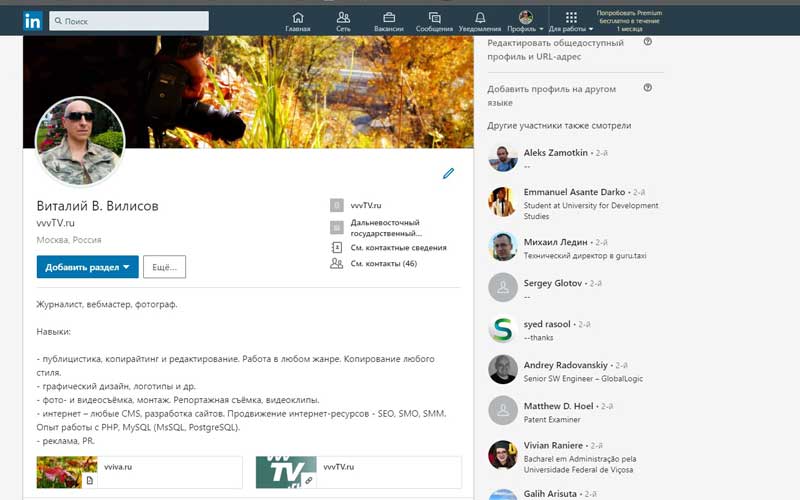This screenshot has width=800, height=500.
Task: Click Emmanuel Asante Darko's avatar
Action: [x=503, y=202]
